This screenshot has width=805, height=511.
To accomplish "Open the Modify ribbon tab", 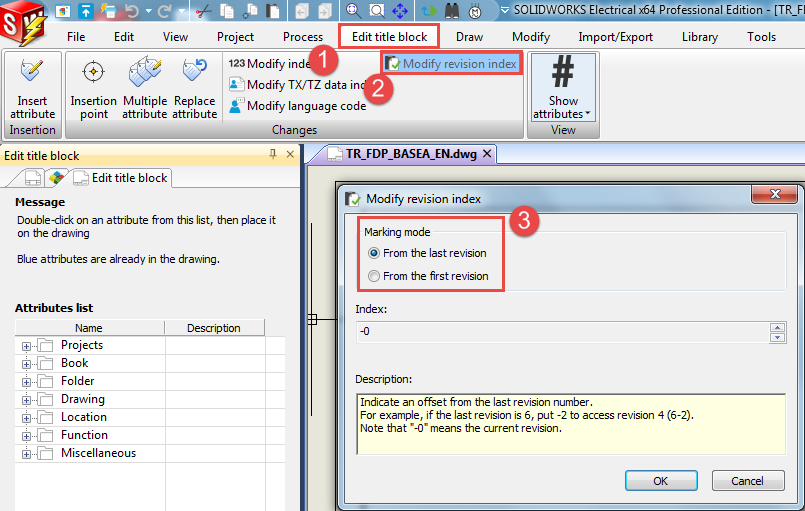I will tap(531, 37).
